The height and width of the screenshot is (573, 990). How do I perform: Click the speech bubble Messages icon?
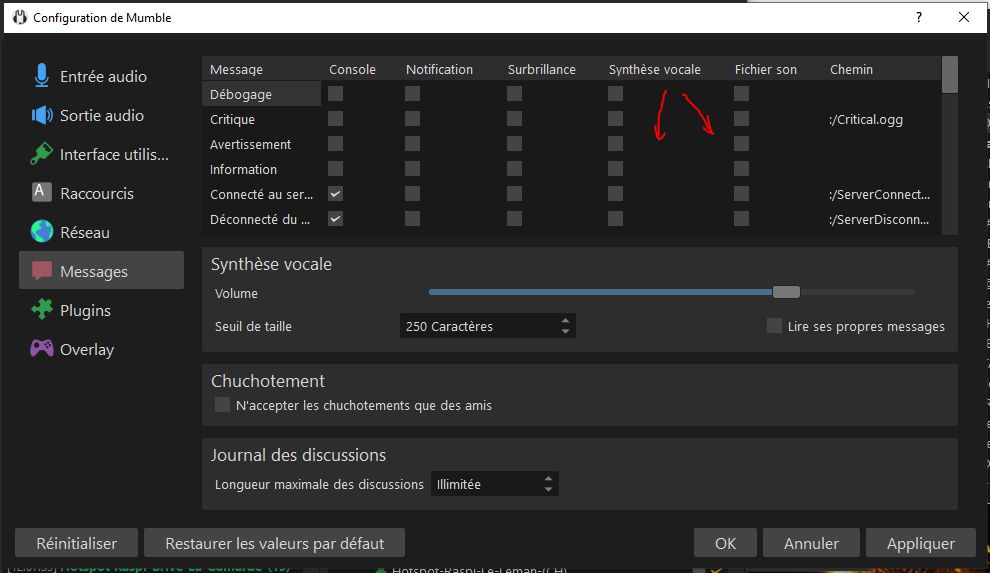click(x=42, y=271)
